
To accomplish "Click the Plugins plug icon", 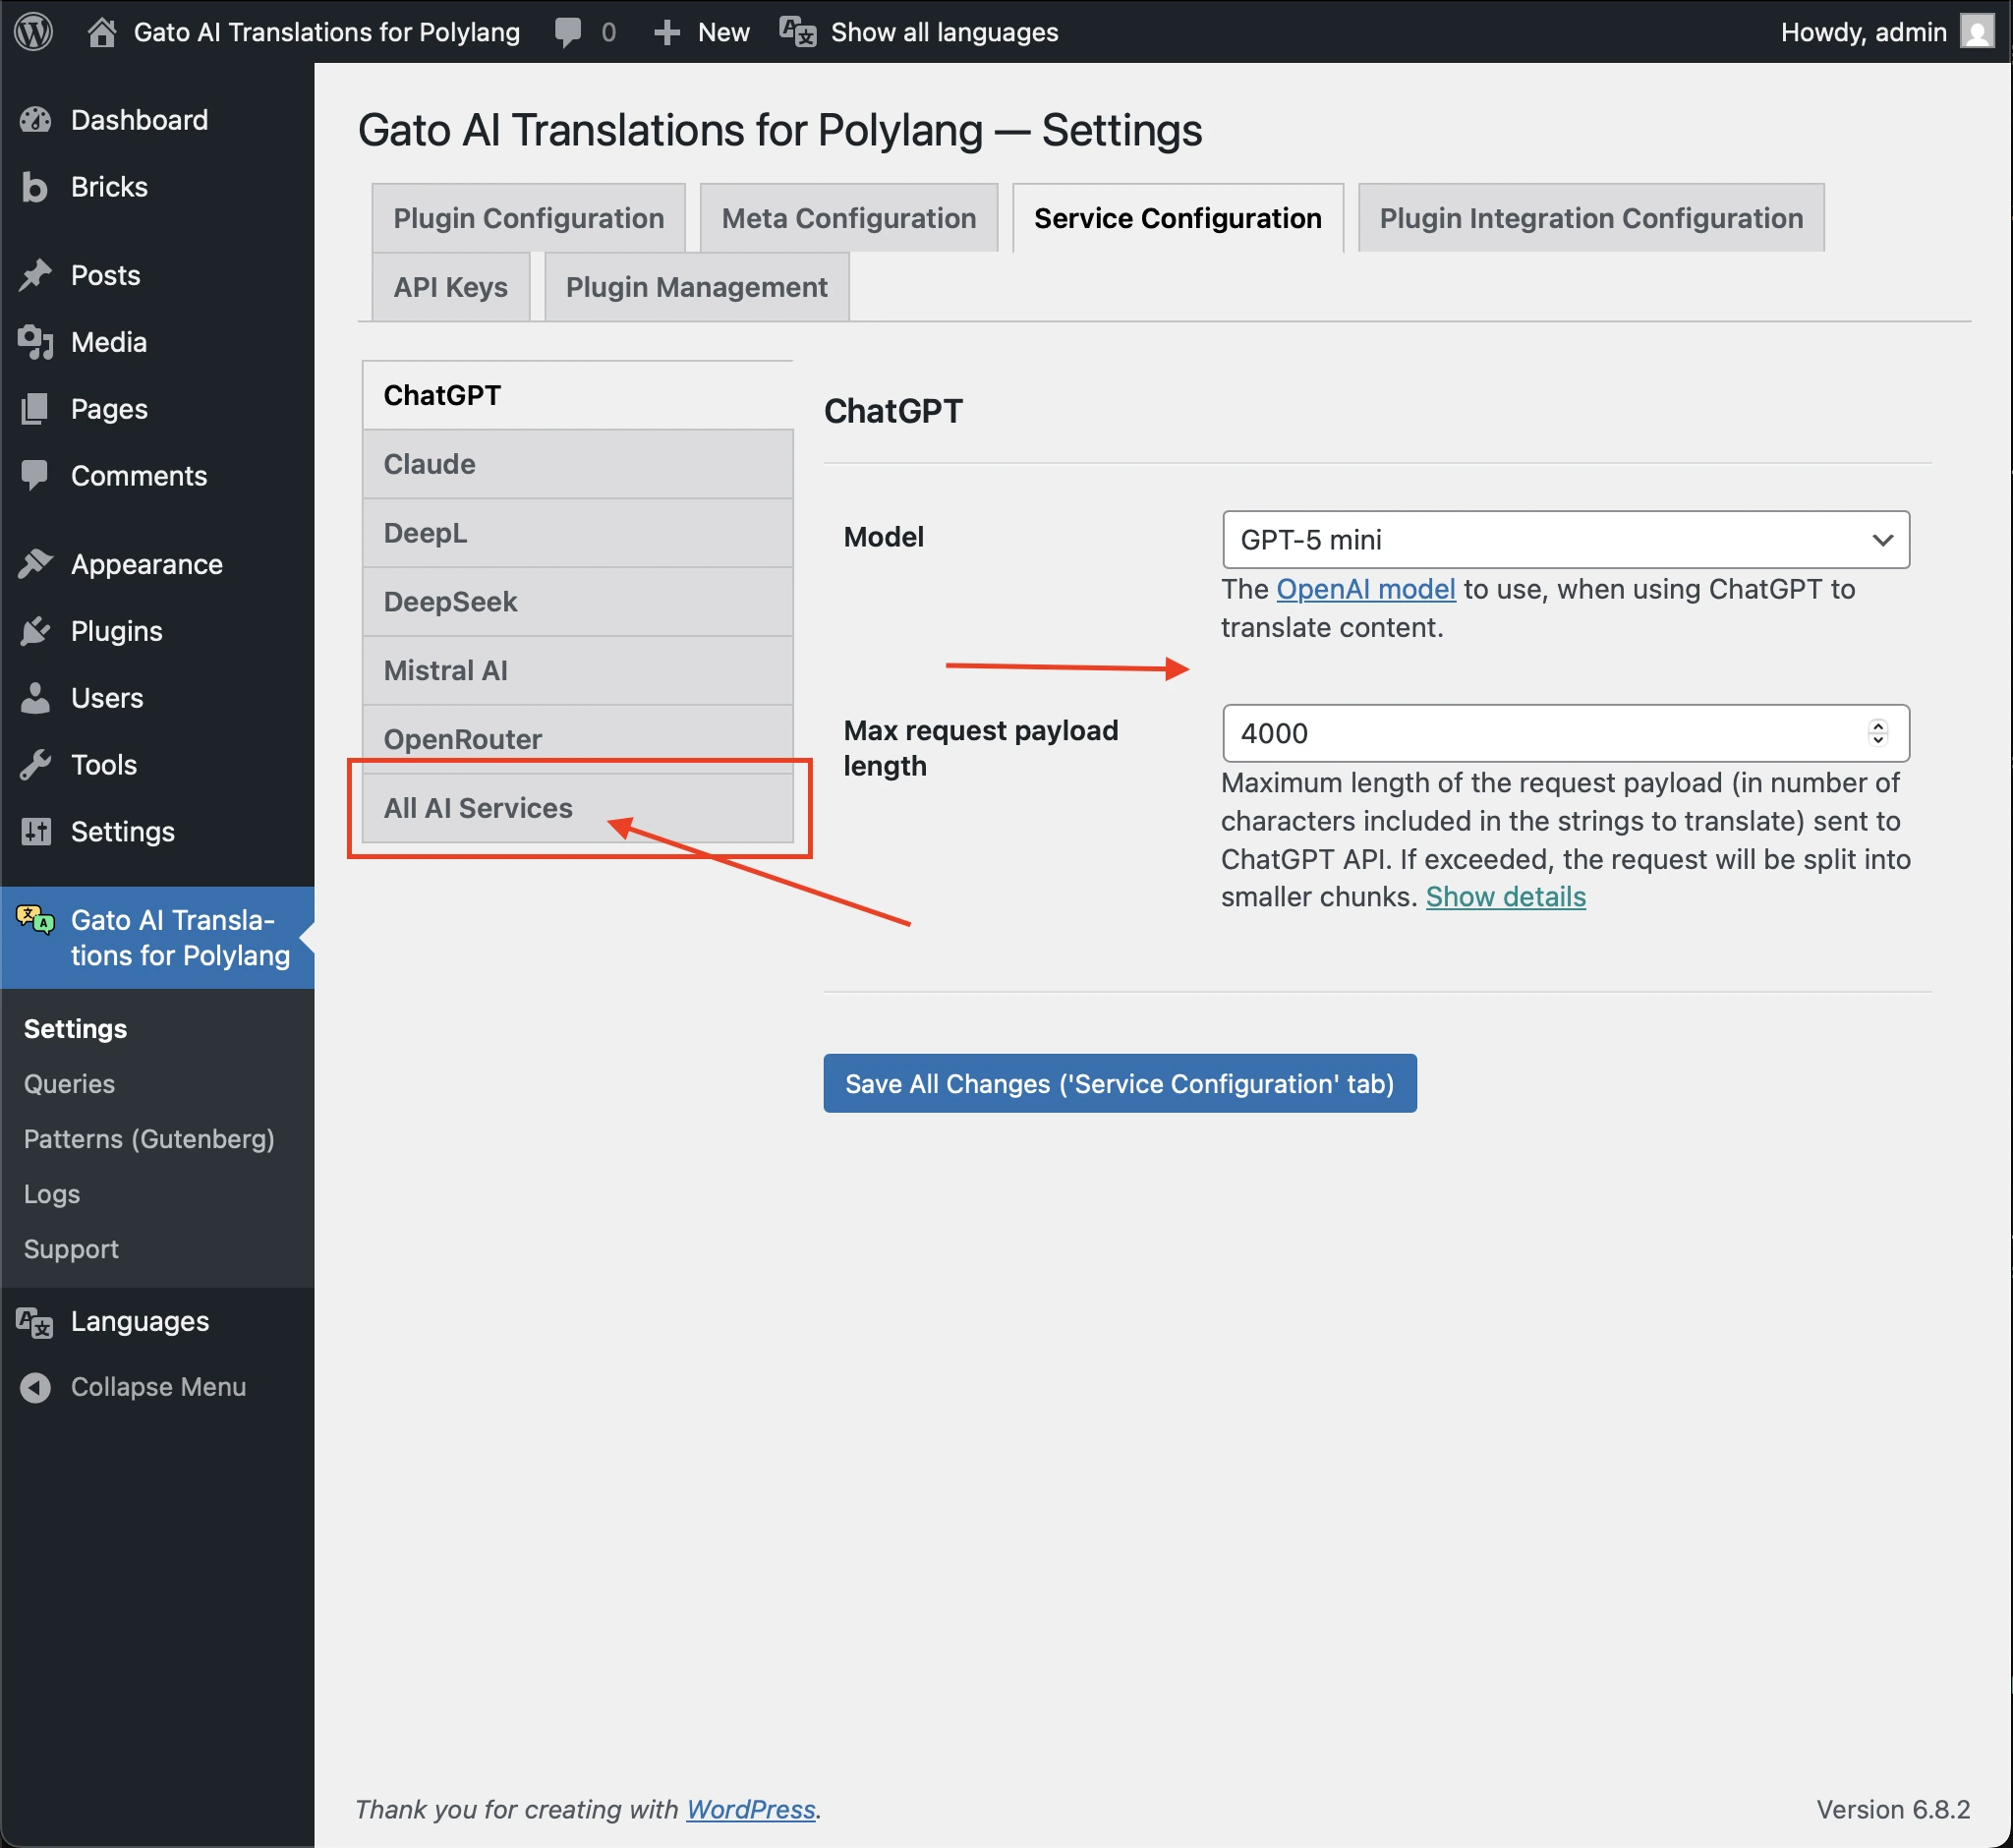I will [35, 631].
